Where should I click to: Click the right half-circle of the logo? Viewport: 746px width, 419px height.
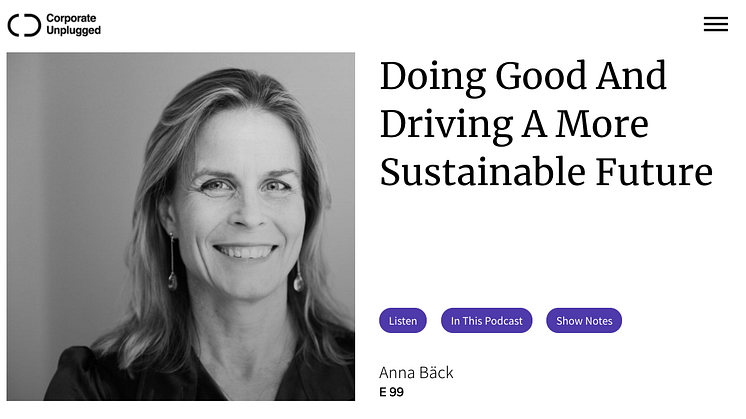(x=35, y=25)
